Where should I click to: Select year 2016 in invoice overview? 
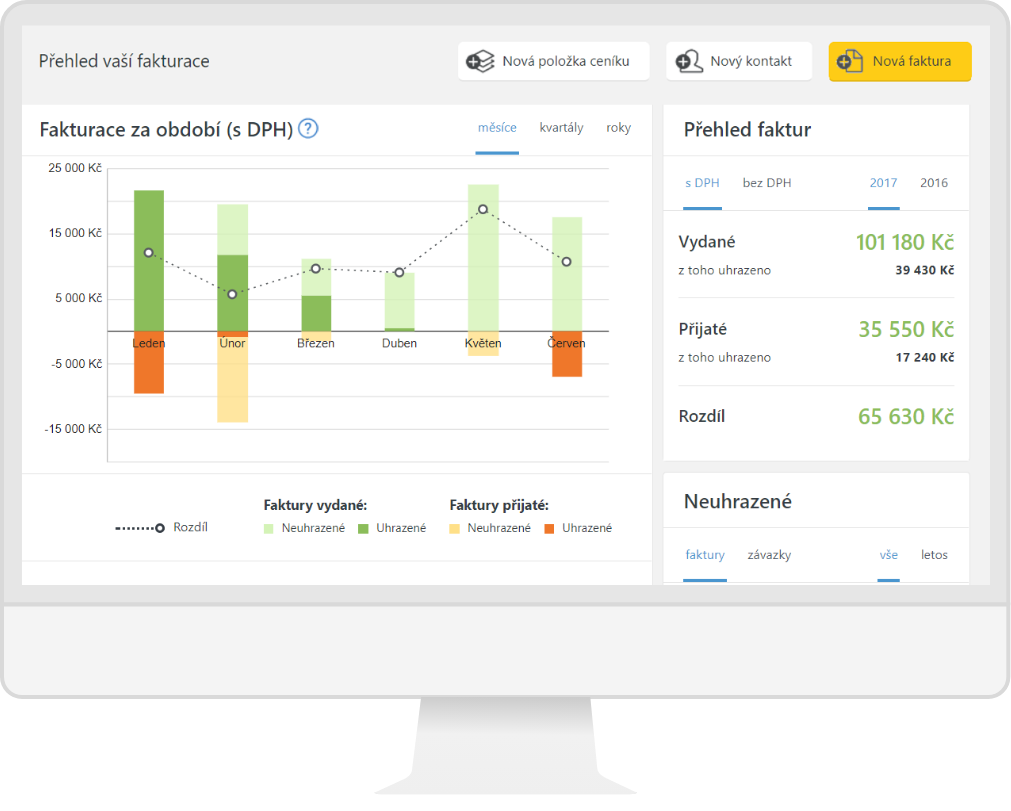[933, 183]
